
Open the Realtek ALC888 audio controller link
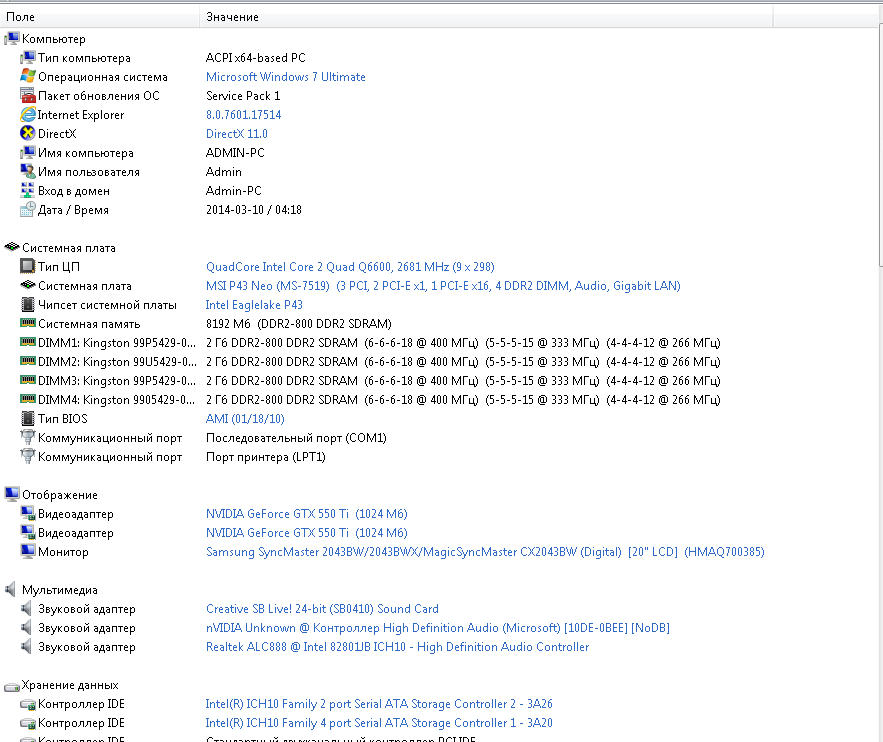pyautogui.click(x=398, y=647)
